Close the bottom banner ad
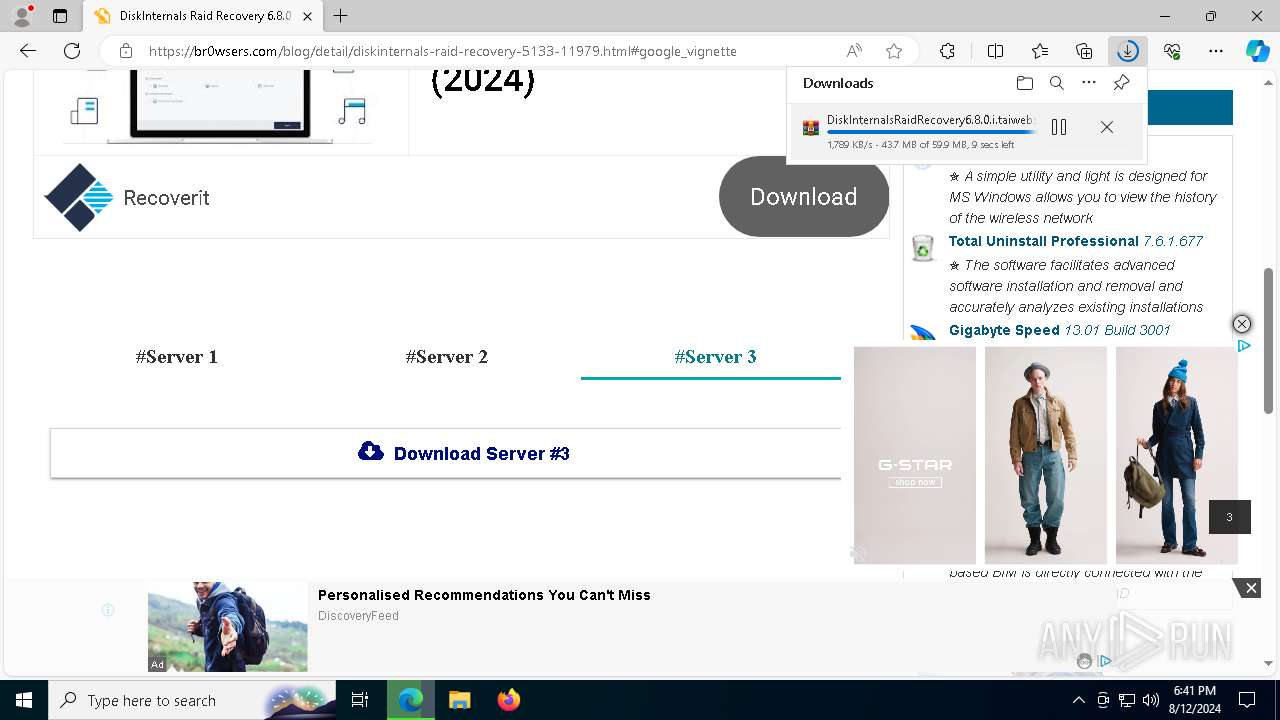This screenshot has height=720, width=1280. tap(1251, 588)
